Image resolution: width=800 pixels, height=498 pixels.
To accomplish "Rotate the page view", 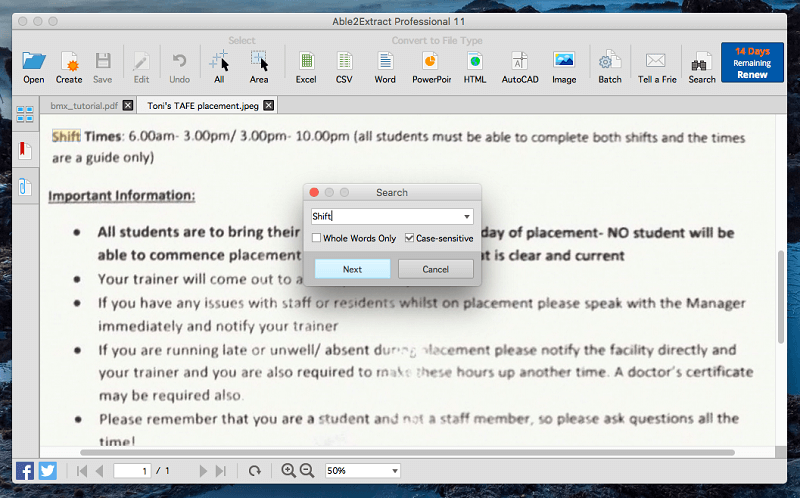I will tap(255, 471).
